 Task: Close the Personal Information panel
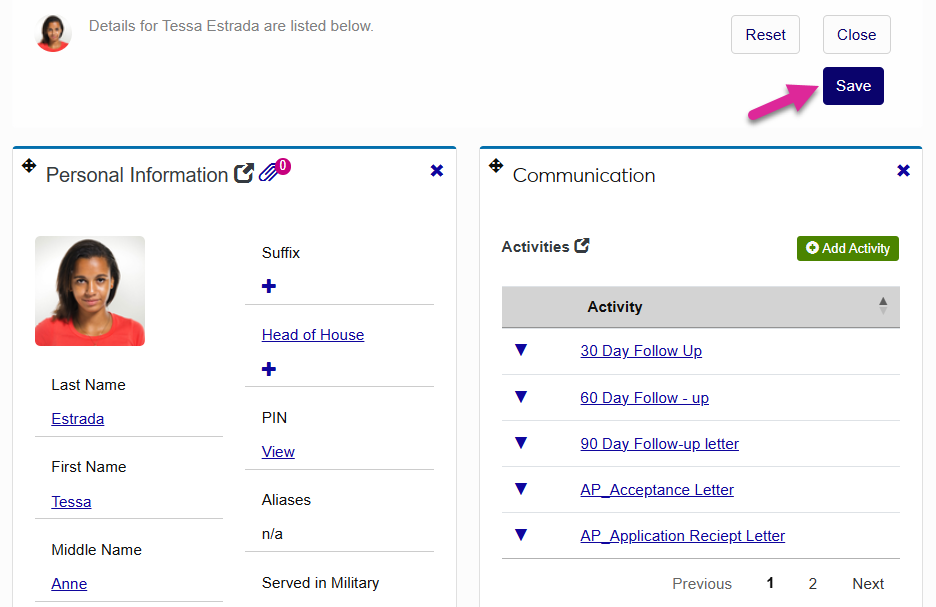click(437, 171)
